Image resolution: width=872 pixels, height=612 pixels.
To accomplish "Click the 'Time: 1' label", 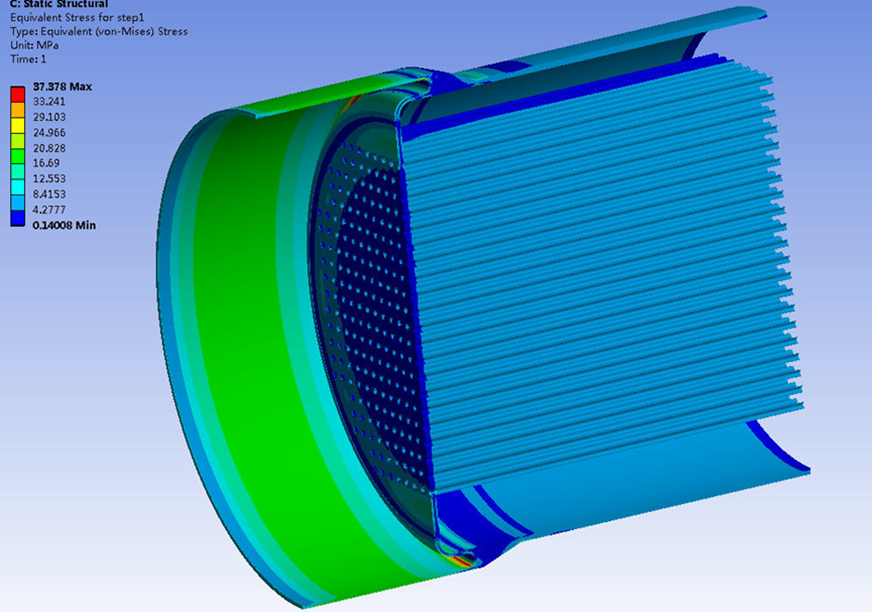I will pyautogui.click(x=28, y=59).
